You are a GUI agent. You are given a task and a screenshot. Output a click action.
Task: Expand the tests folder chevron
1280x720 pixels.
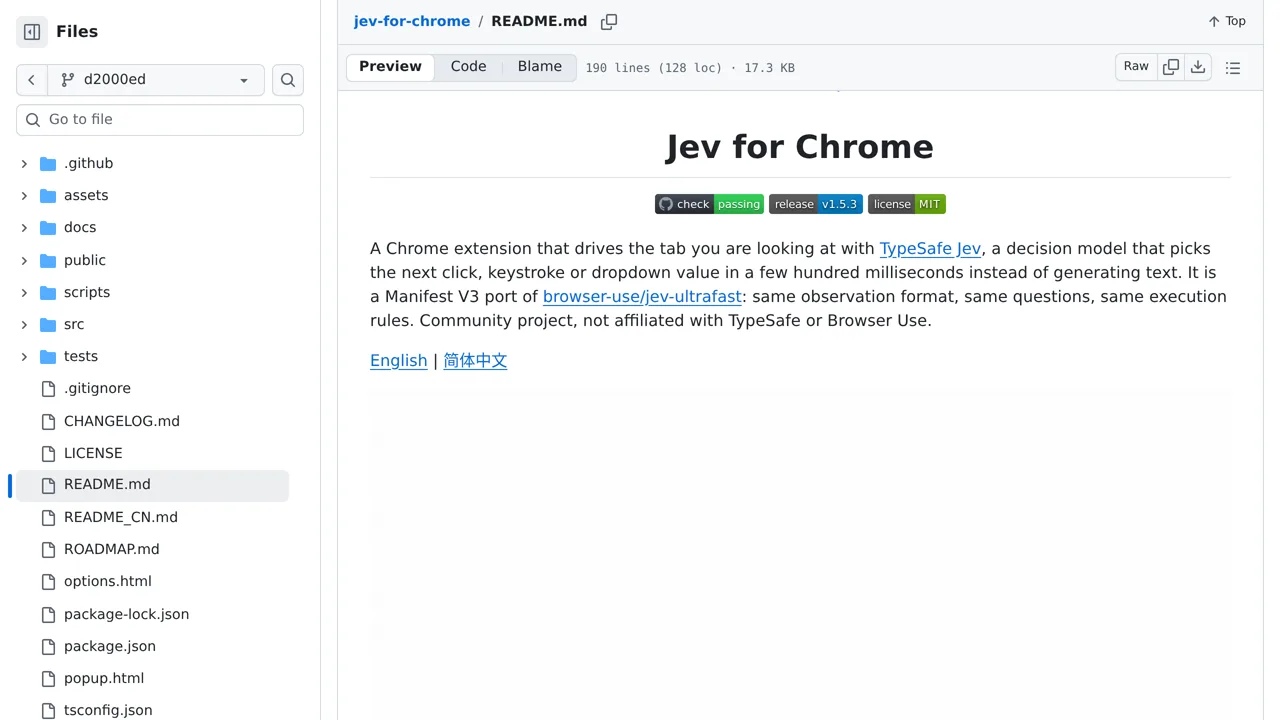pyautogui.click(x=24, y=357)
